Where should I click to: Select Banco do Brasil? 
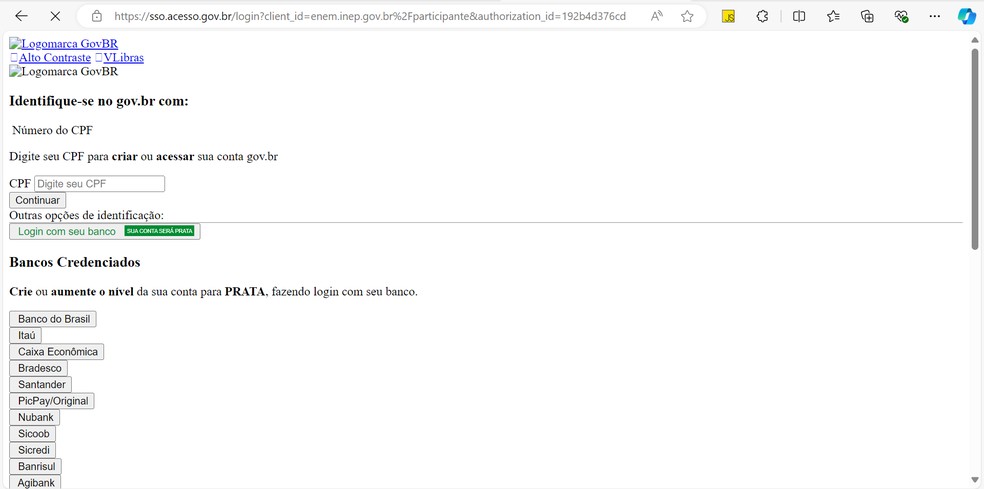[x=53, y=319]
